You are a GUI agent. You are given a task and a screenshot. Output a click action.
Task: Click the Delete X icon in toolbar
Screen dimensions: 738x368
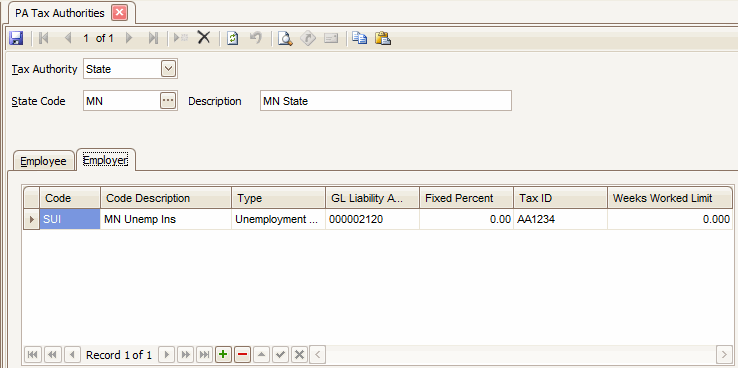(x=203, y=38)
